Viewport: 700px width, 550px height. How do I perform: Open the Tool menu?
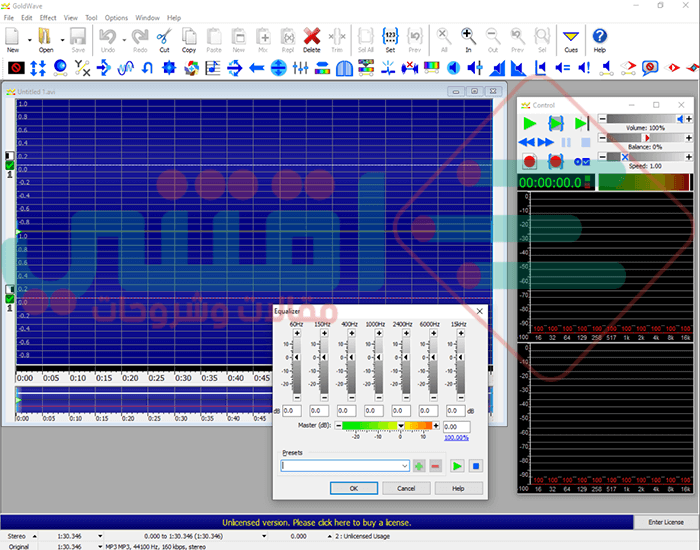click(x=91, y=18)
